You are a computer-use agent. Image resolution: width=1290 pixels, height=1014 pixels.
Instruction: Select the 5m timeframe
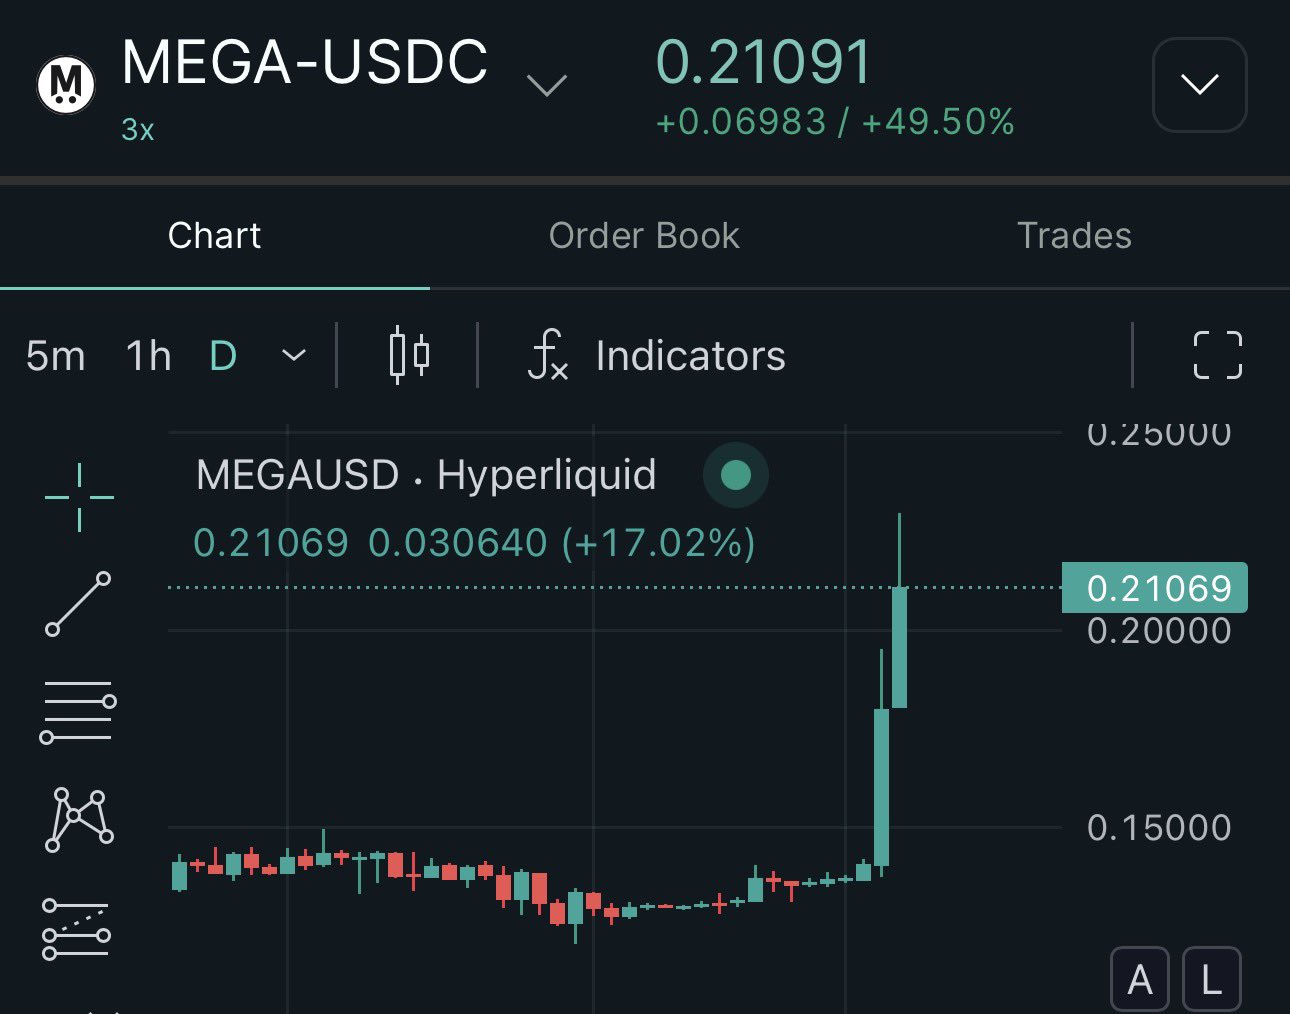(x=56, y=355)
